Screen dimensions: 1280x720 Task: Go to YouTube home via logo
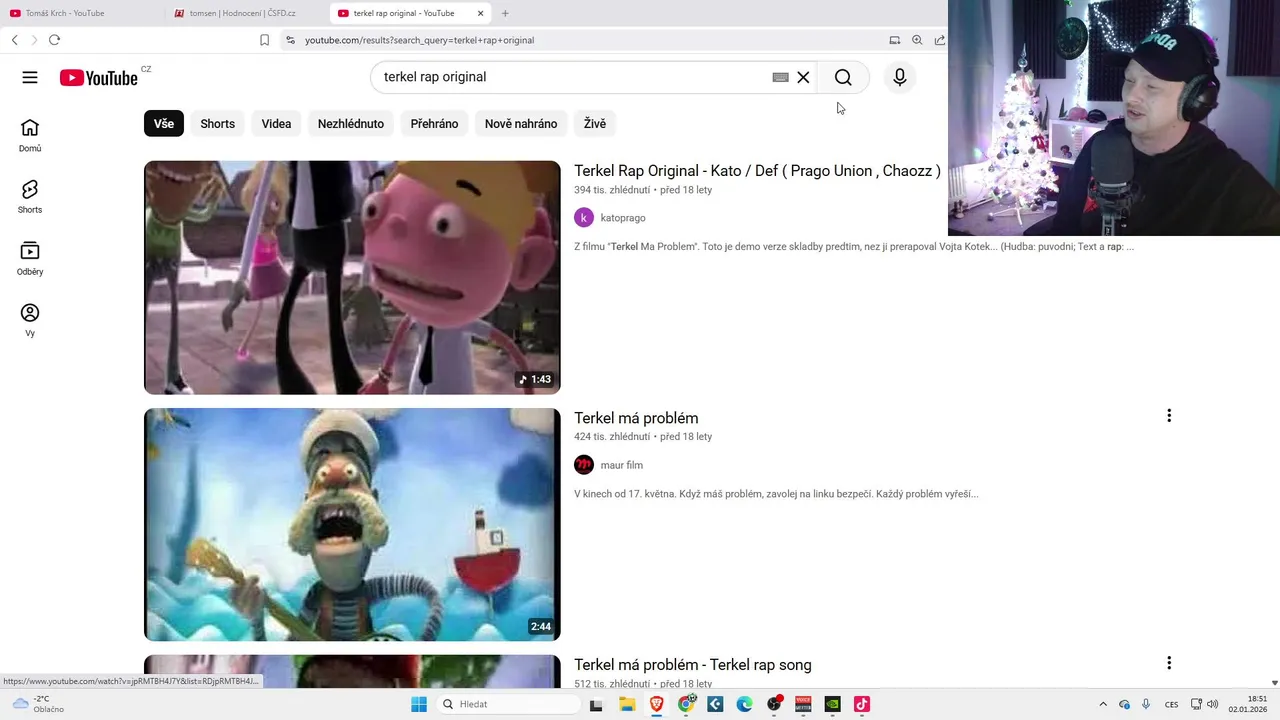click(x=98, y=78)
